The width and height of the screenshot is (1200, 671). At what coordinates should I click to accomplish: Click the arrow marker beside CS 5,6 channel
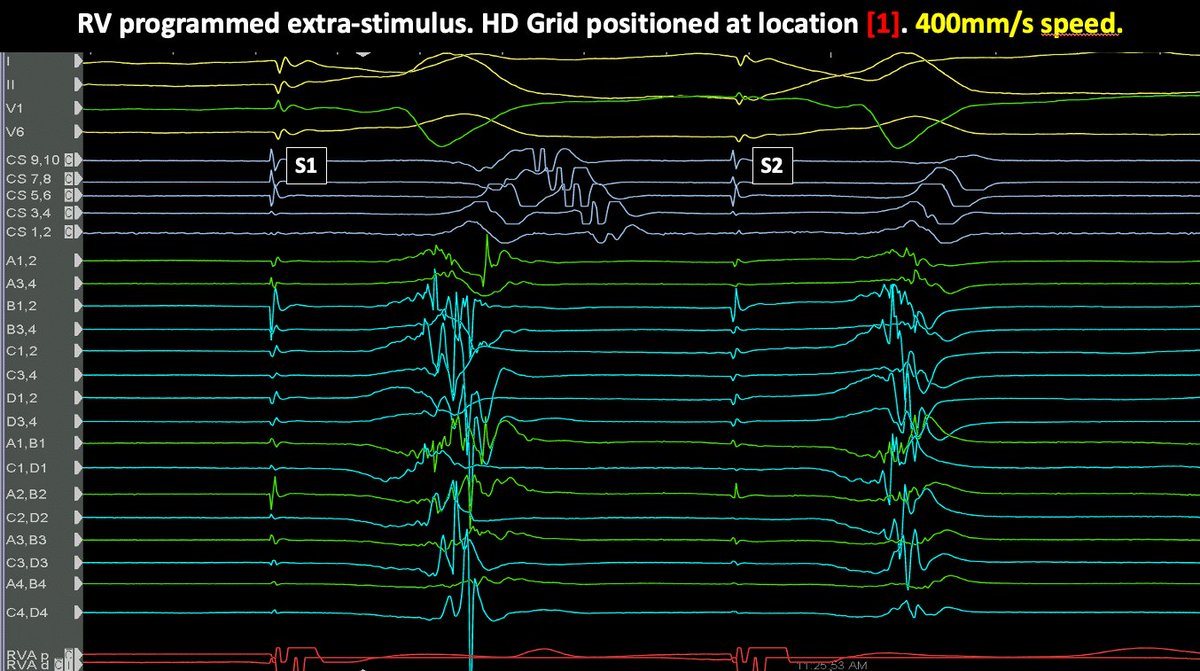[78, 196]
